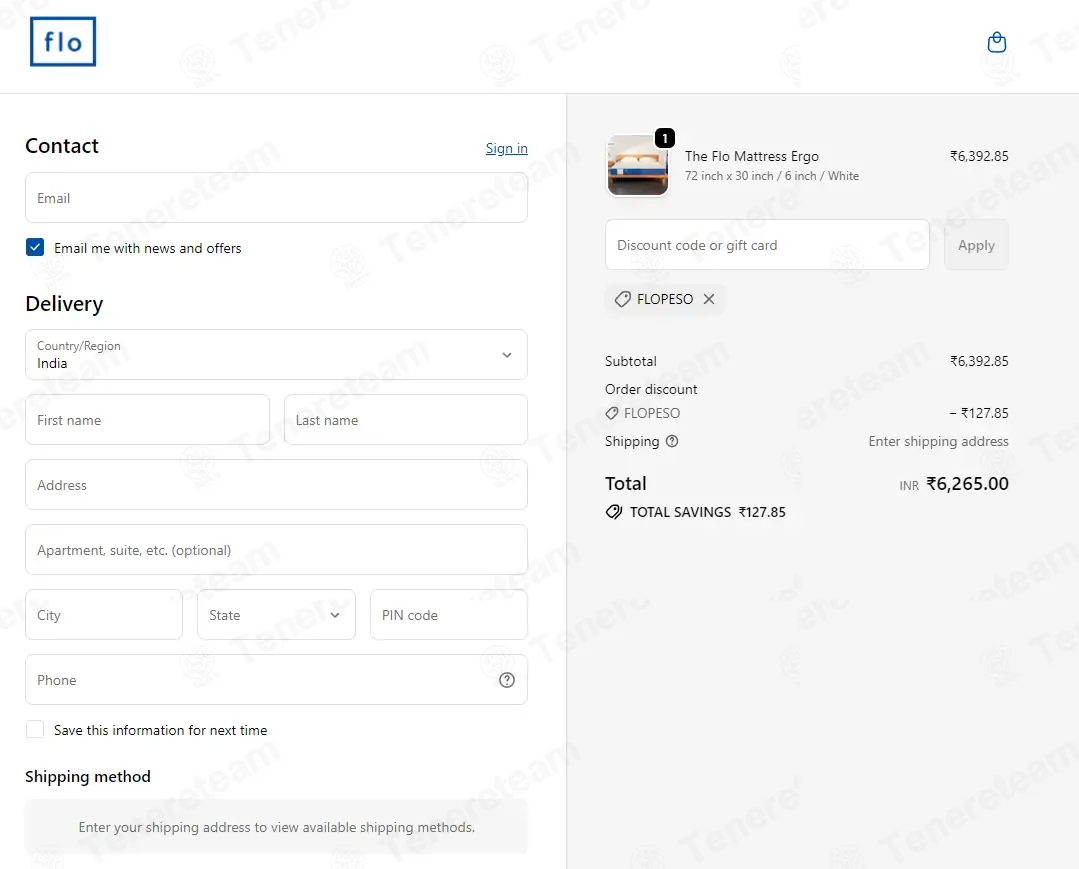The height and width of the screenshot is (869, 1079).
Task: Click the Delivery heading
Action: pos(64,303)
